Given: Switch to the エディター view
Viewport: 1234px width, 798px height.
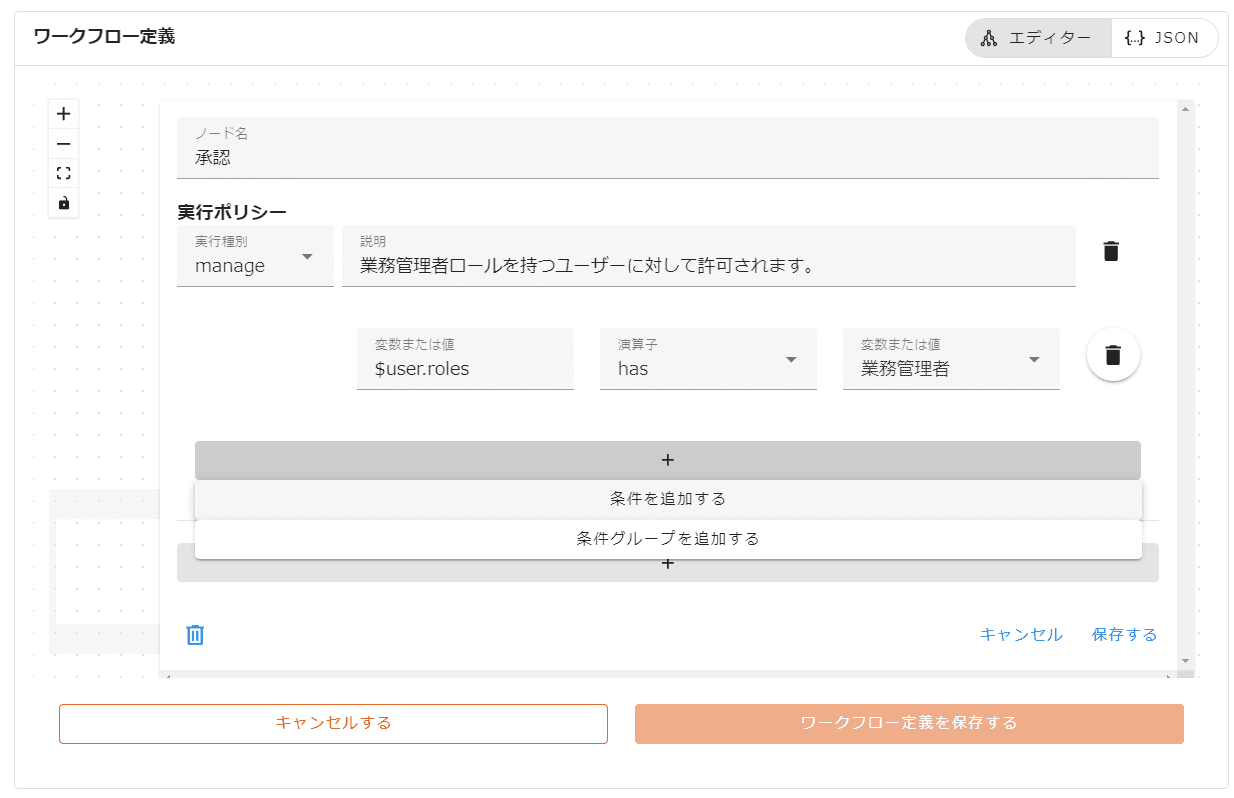Looking at the screenshot, I should (x=1038, y=38).
